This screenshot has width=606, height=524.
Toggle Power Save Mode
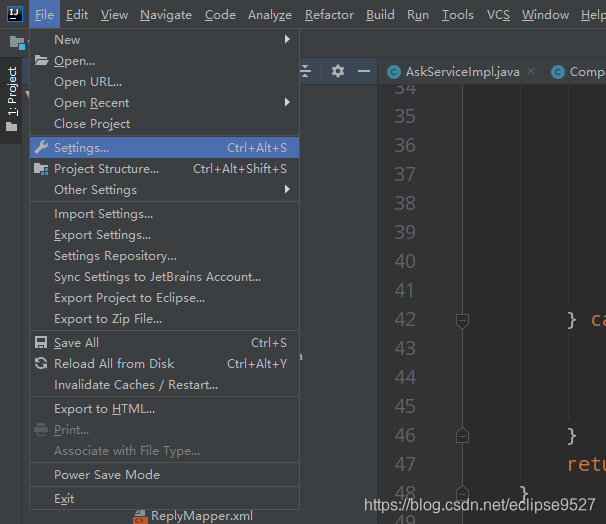(164, 475)
